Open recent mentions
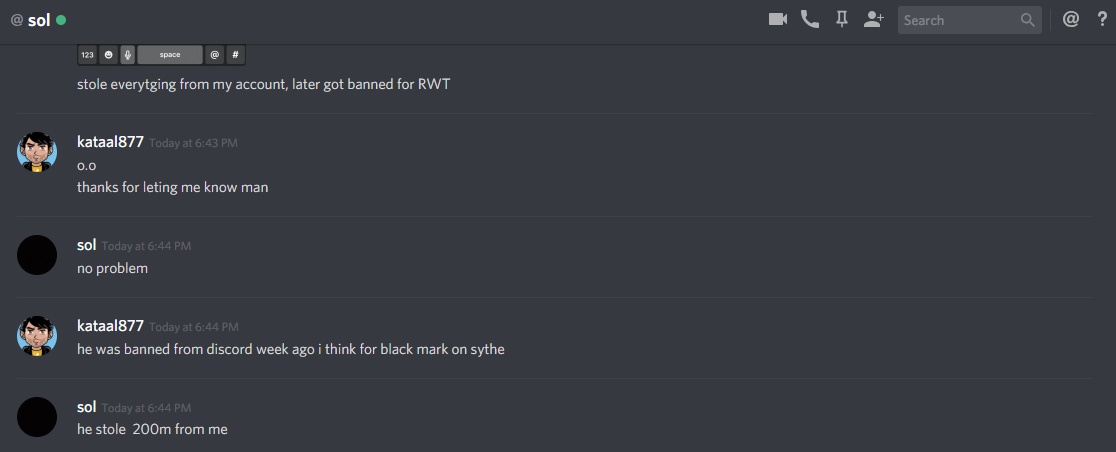Screen dimensions: 1116x452 (x=1070, y=20)
